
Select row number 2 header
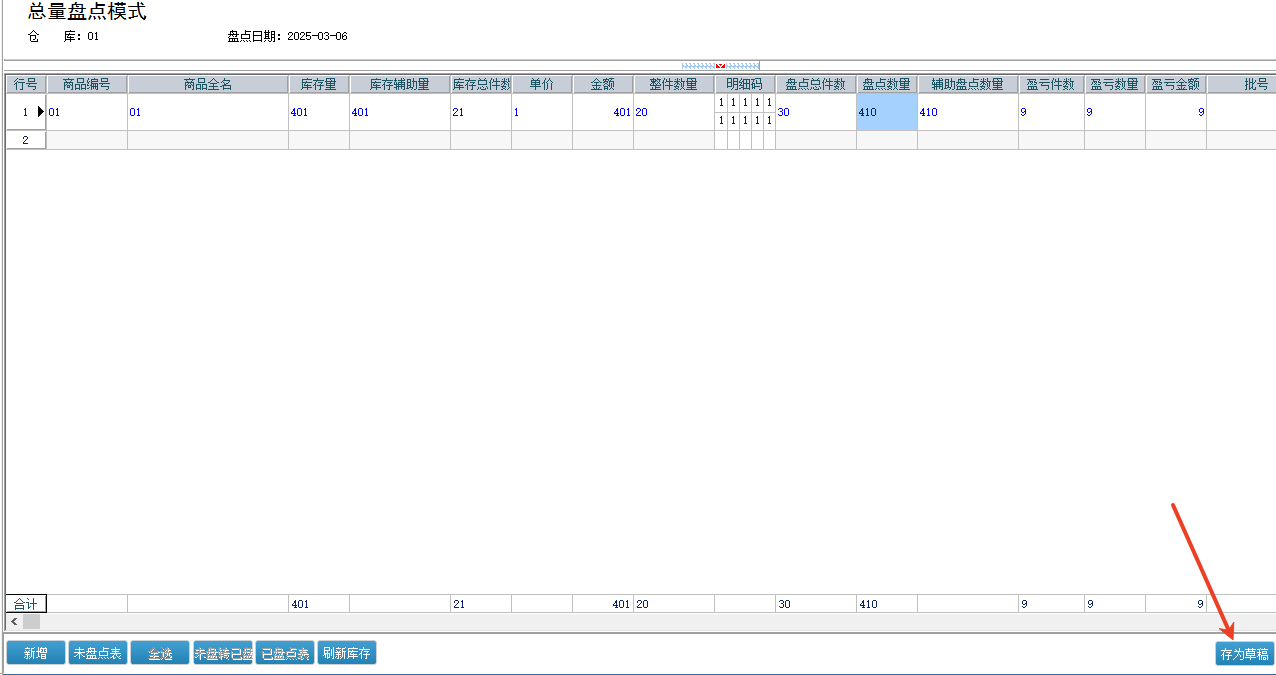pyautogui.click(x=25, y=140)
